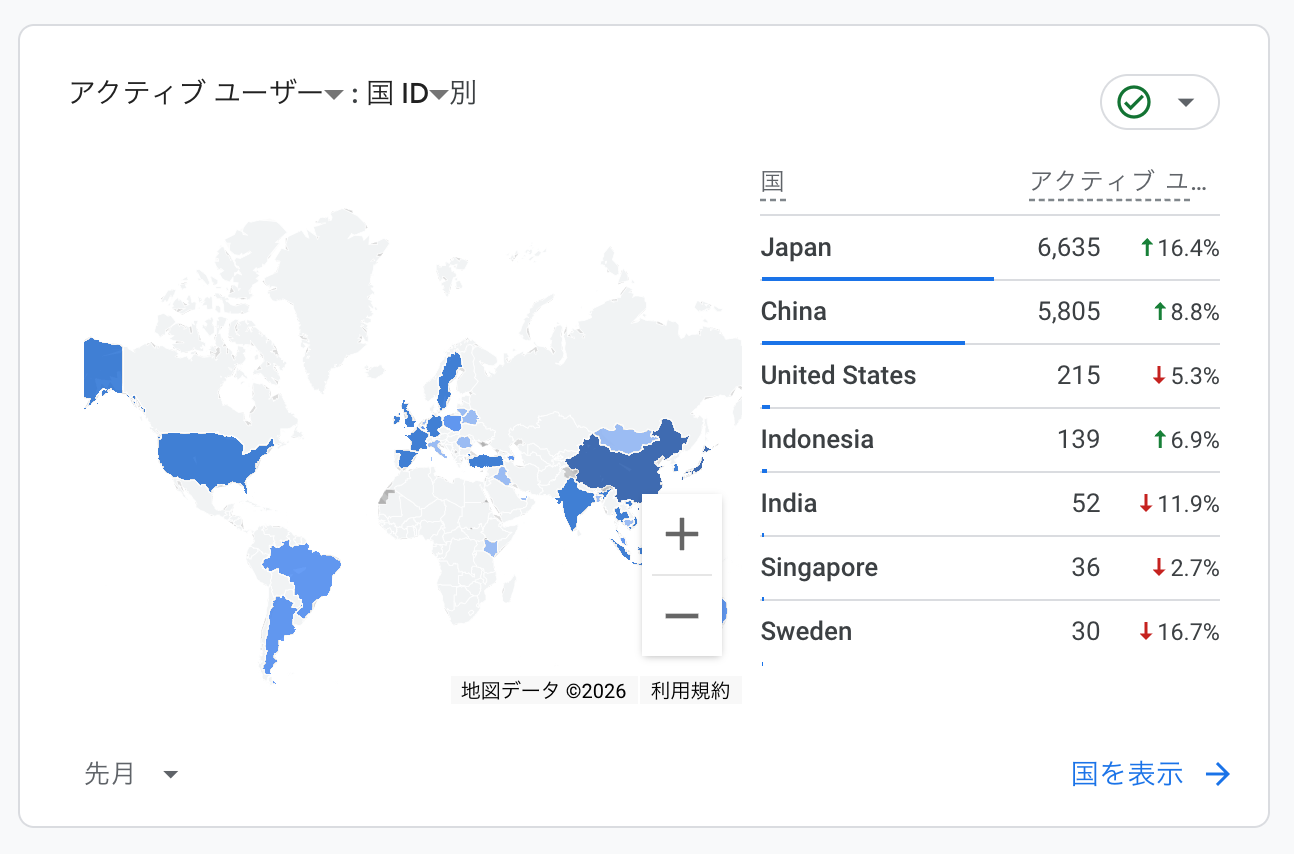1294x854 pixels.
Task: Select the India row in the table
Action: [x=989, y=504]
